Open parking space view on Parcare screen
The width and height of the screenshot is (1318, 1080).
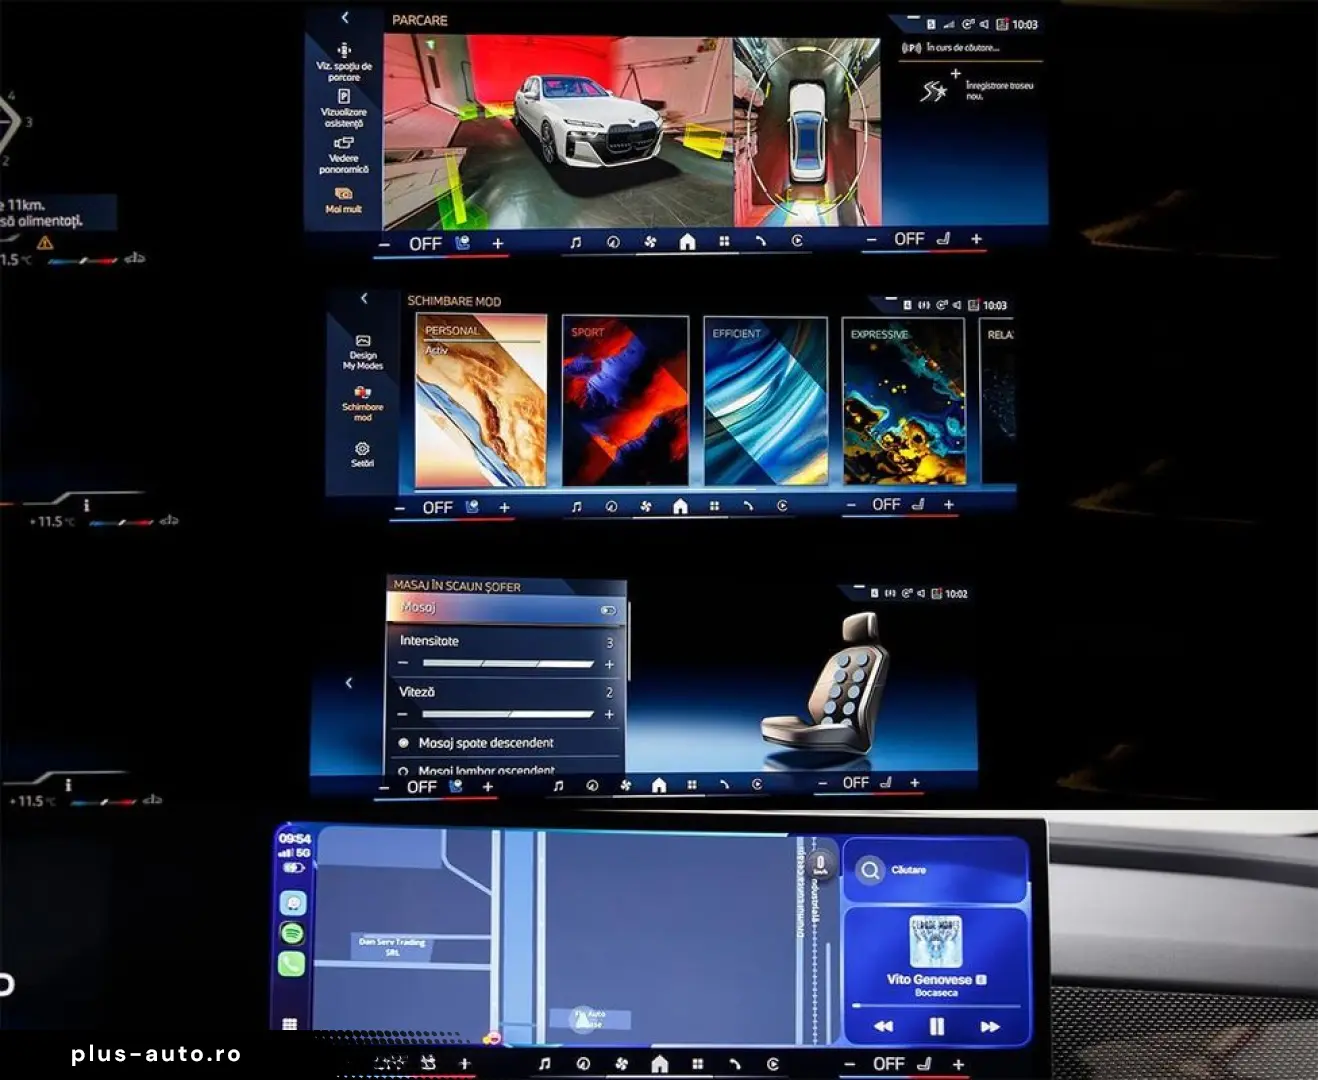(x=344, y=62)
